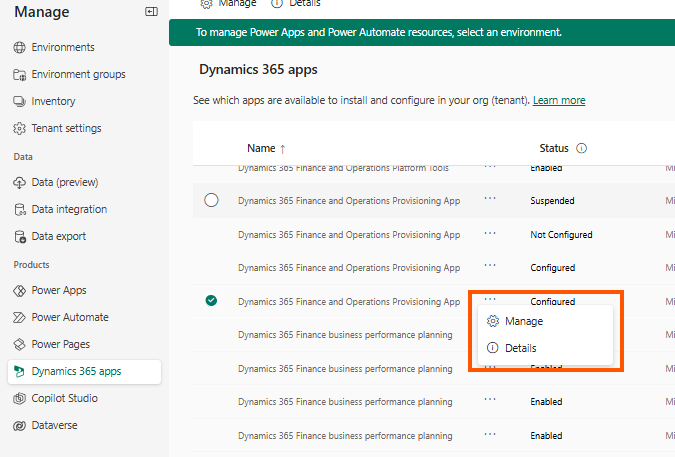Click the Data export icon
675x457 pixels.
tap(19, 236)
